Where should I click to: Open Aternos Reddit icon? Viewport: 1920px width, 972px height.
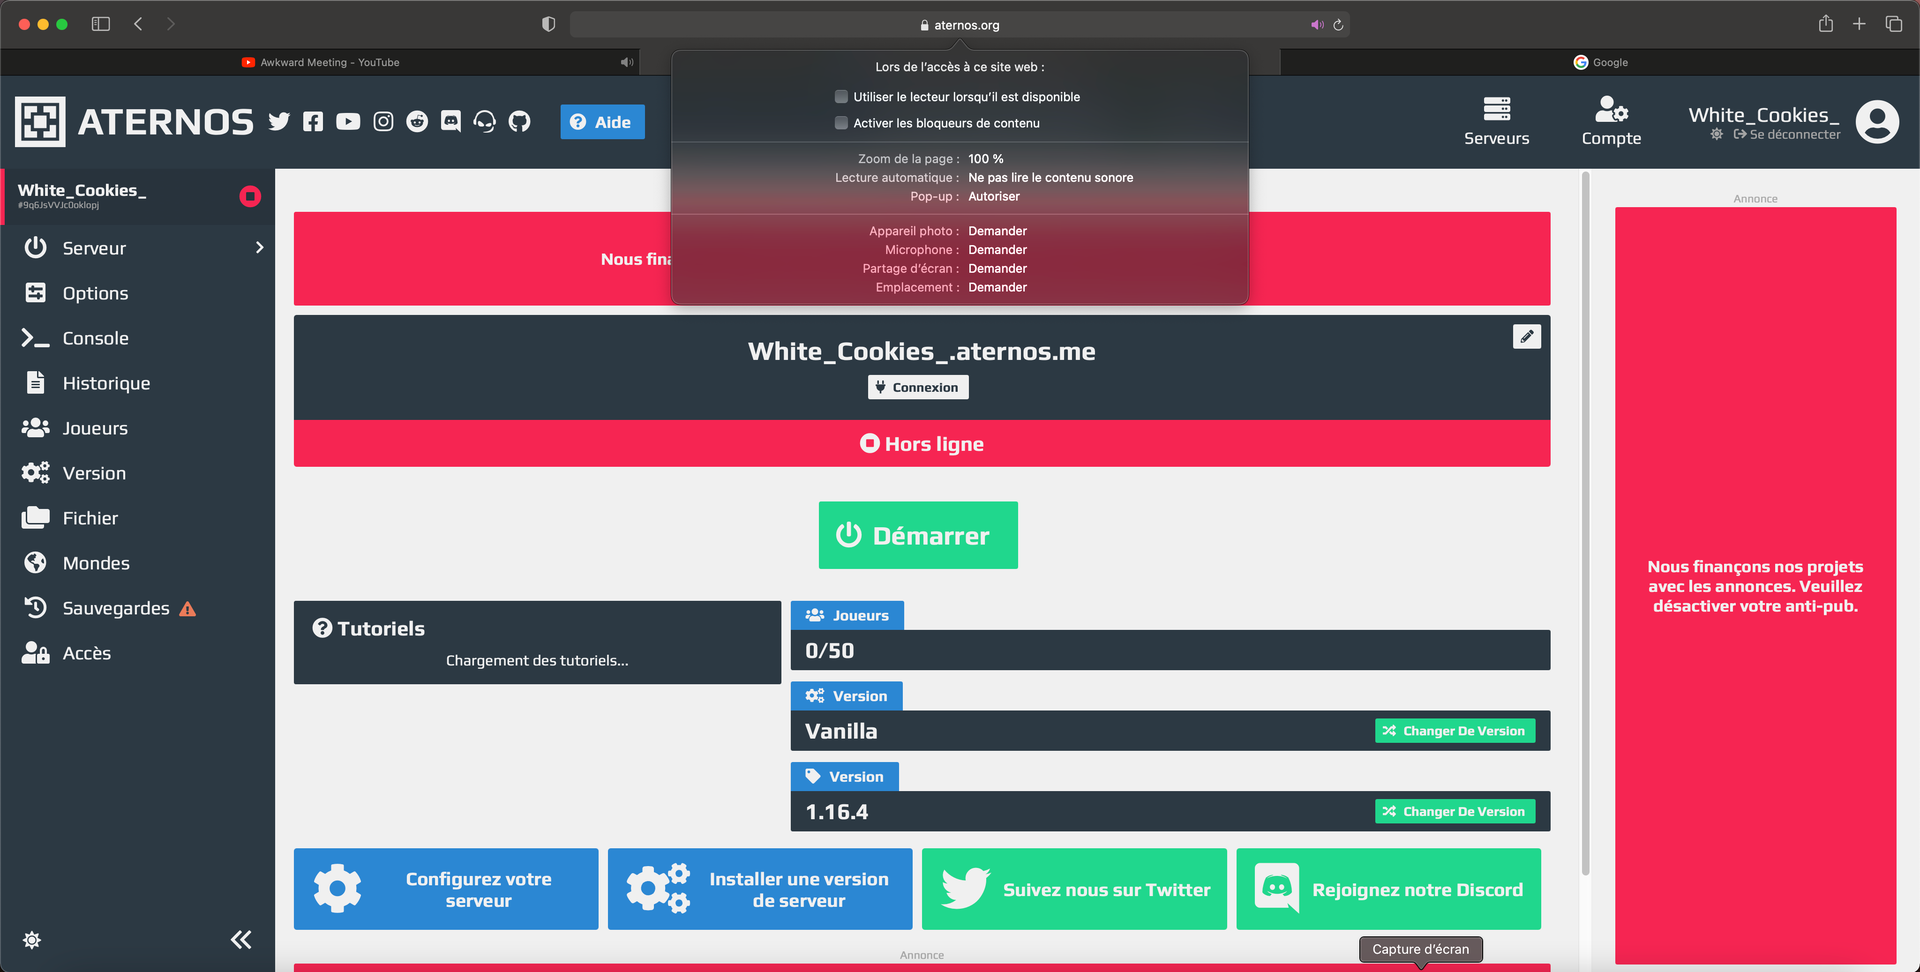417,122
